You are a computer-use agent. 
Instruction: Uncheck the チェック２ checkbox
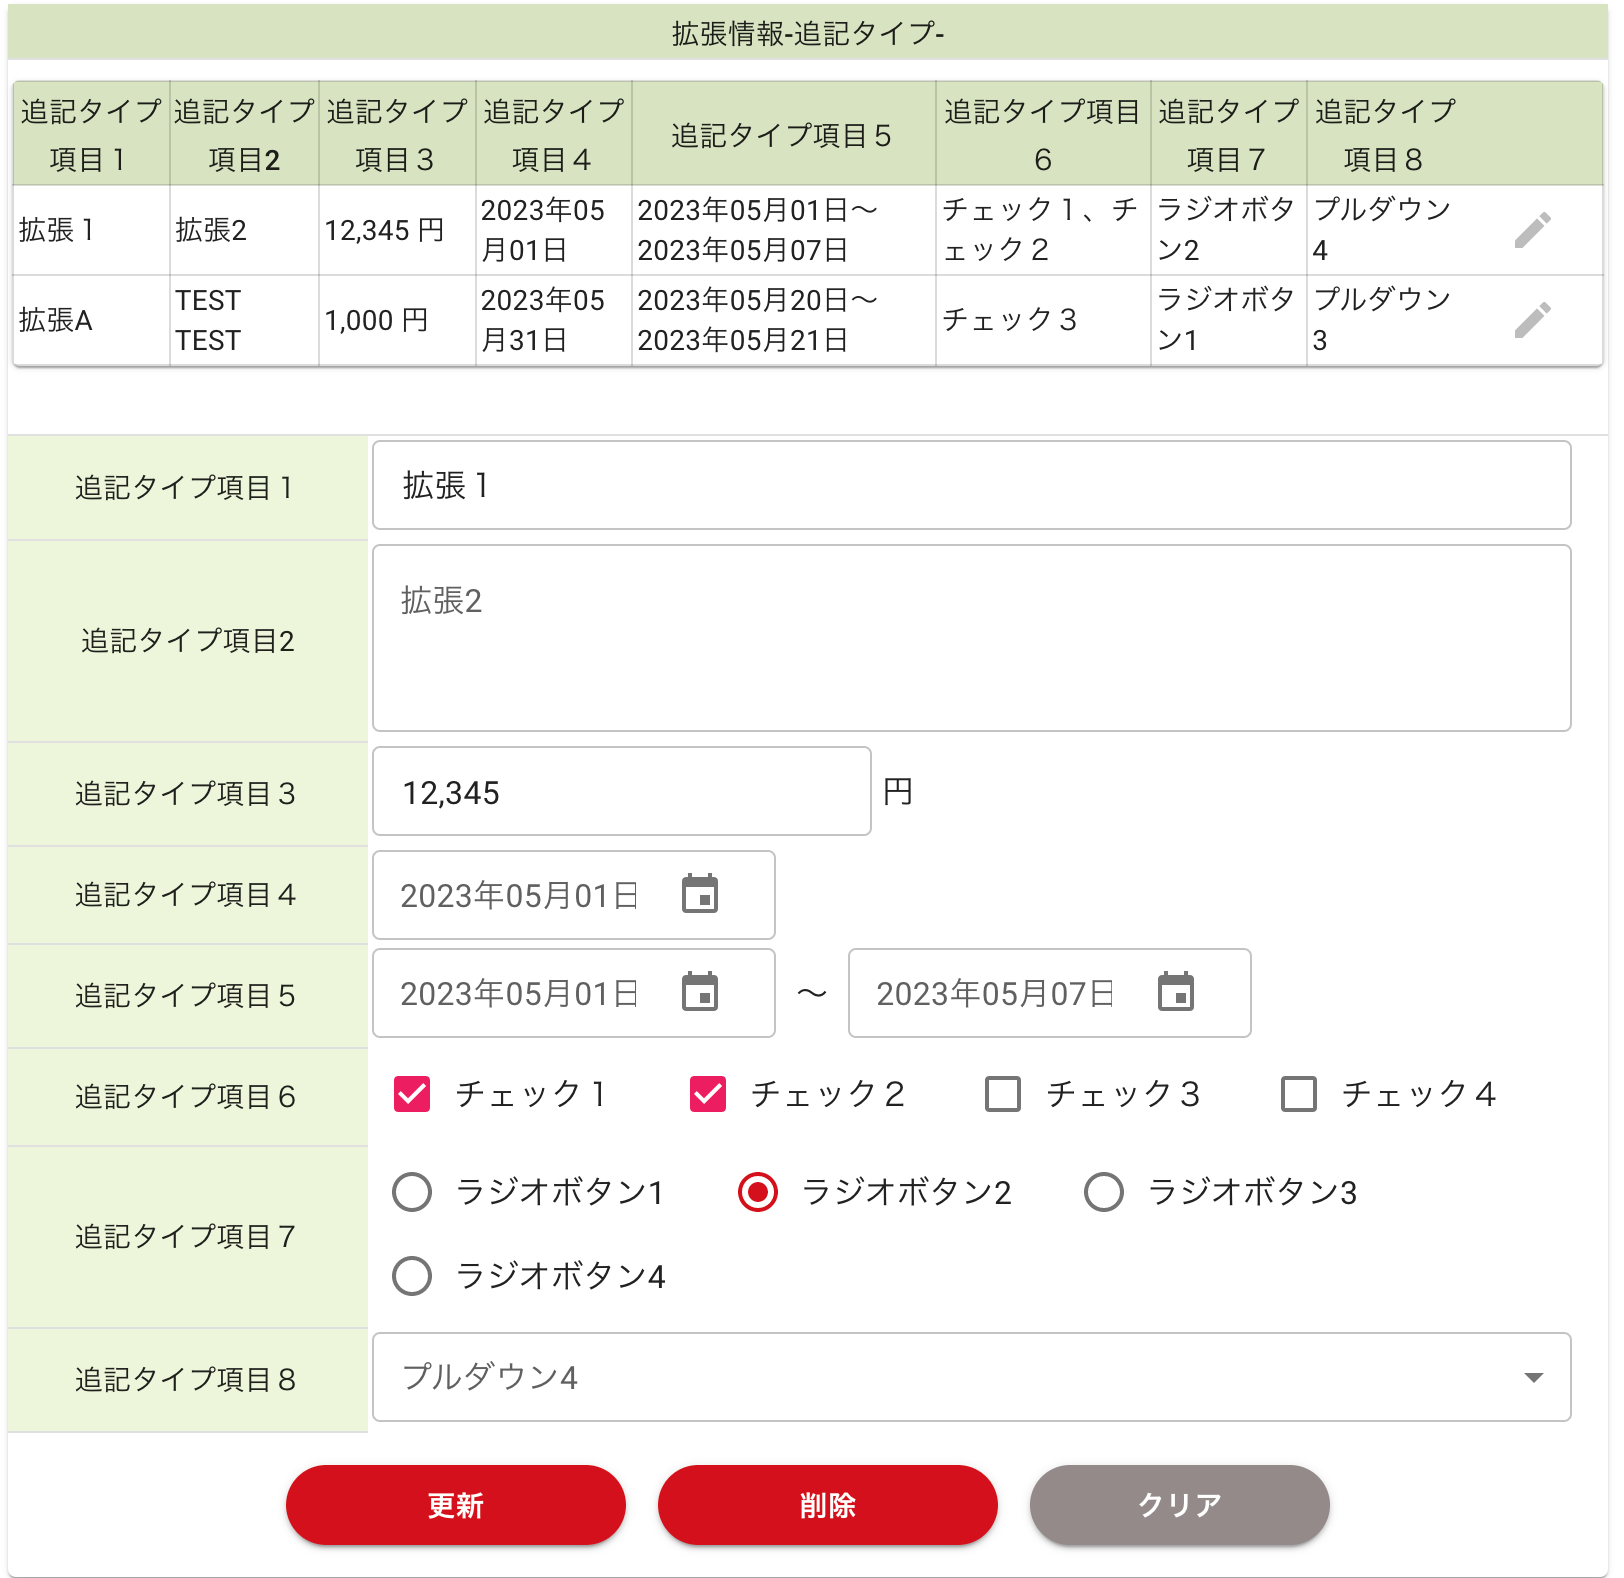(x=708, y=1094)
